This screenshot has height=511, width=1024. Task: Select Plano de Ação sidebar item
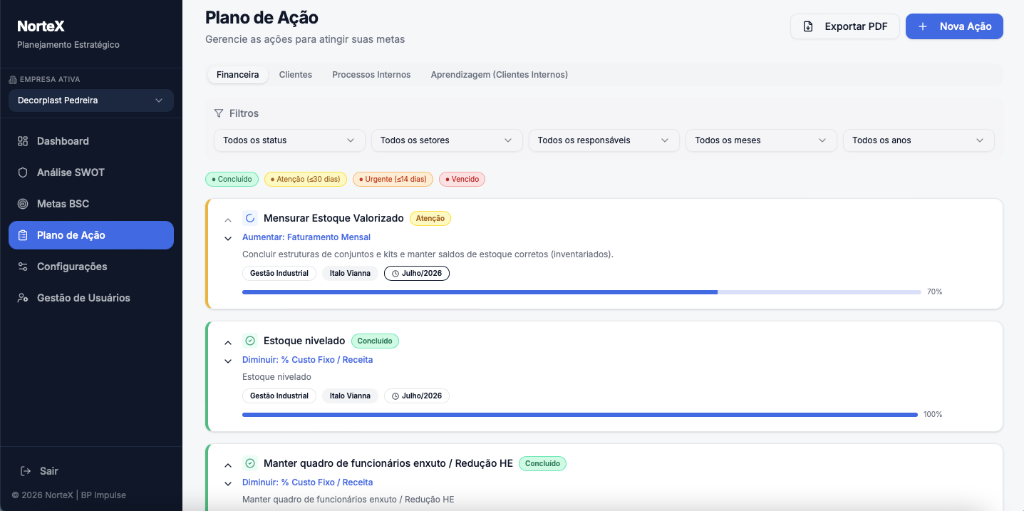click(x=91, y=235)
